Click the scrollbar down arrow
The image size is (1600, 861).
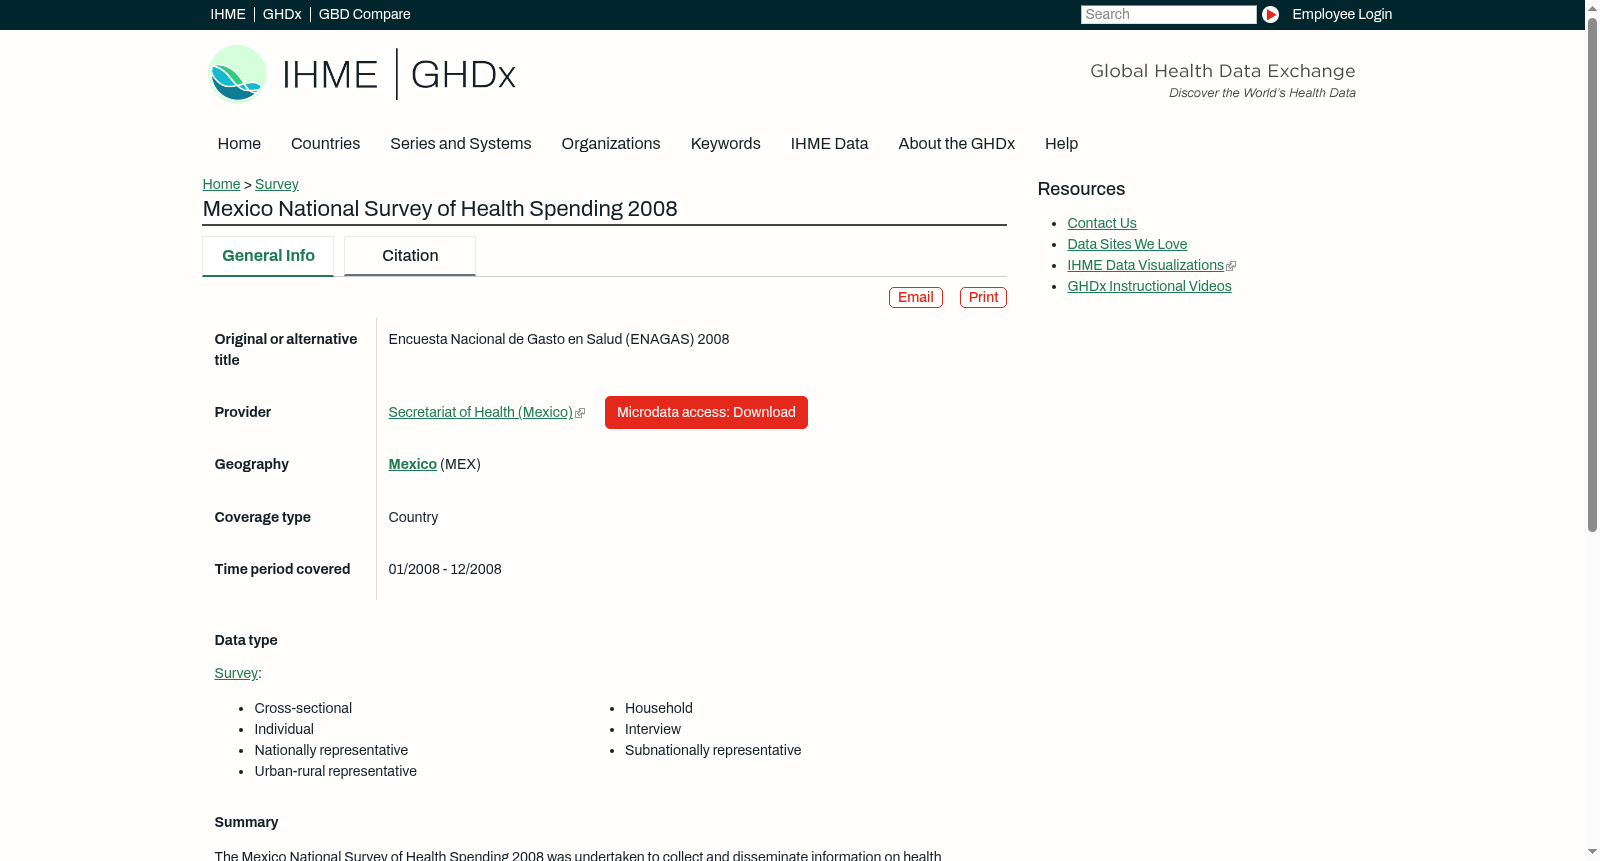click(1592, 853)
